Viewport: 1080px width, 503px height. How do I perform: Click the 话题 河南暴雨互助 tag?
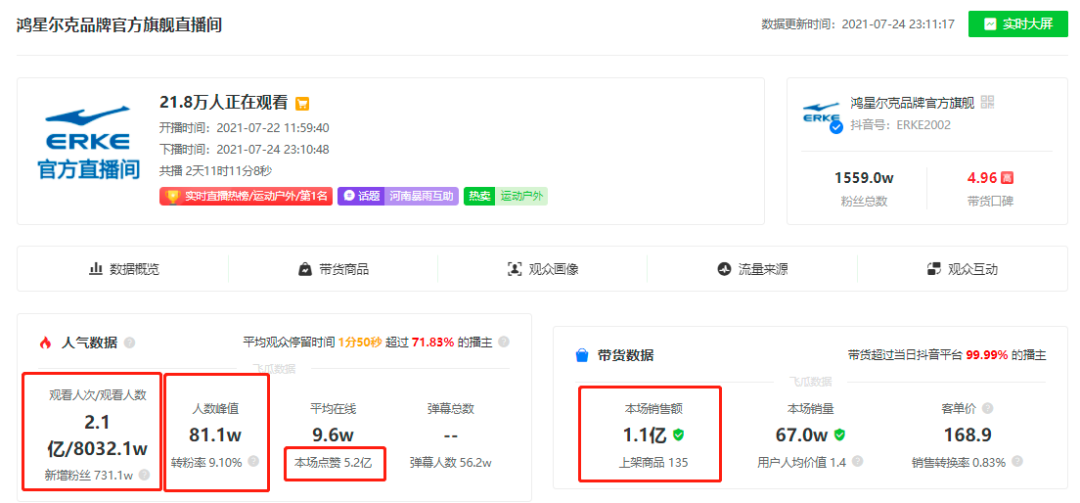click(397, 196)
